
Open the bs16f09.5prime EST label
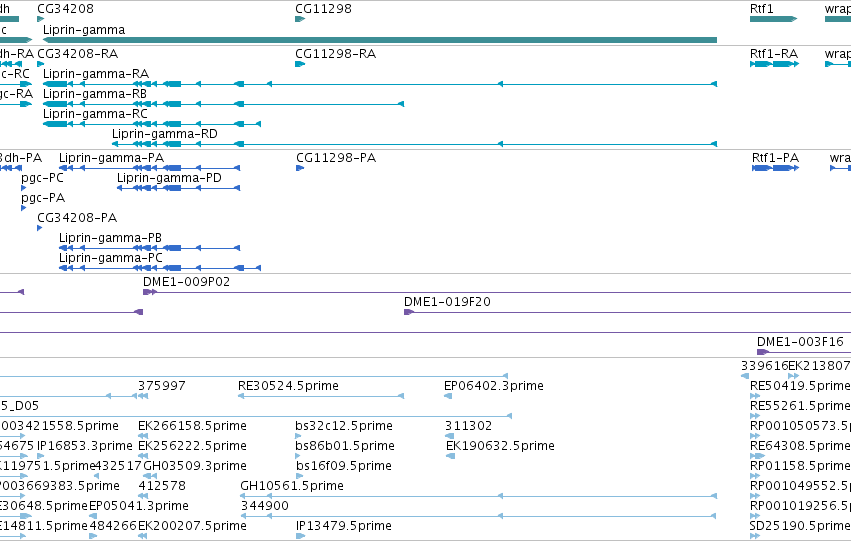(x=344, y=466)
